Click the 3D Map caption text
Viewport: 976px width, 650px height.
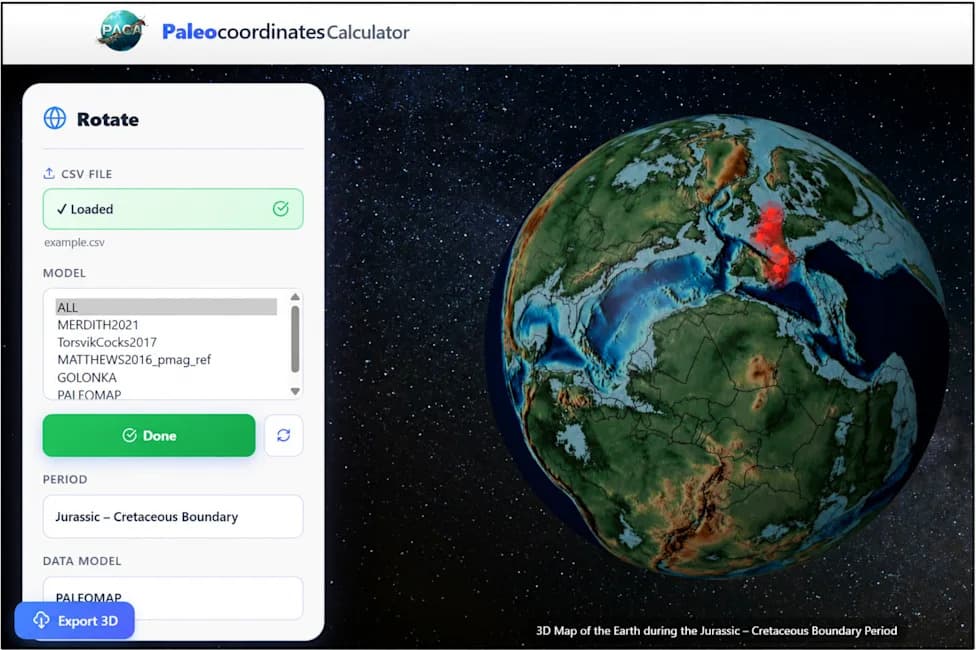716,630
